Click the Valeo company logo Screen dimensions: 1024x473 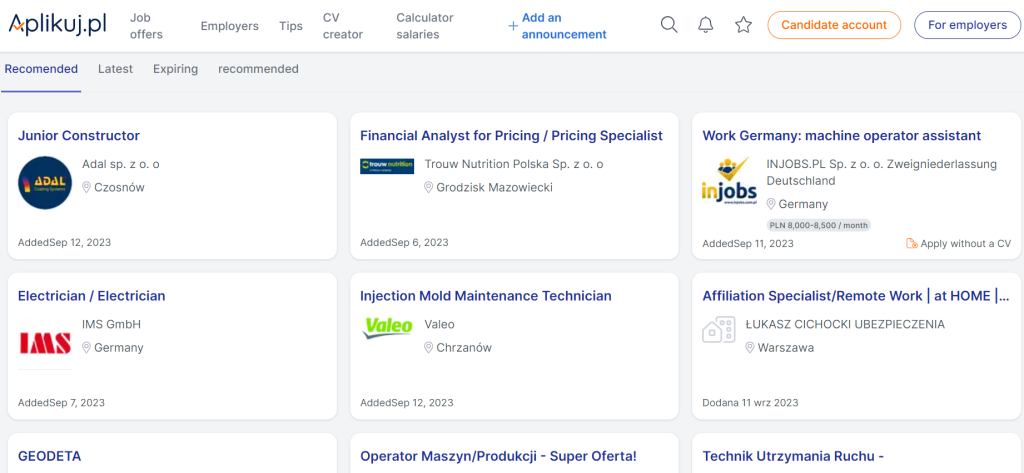coord(387,326)
